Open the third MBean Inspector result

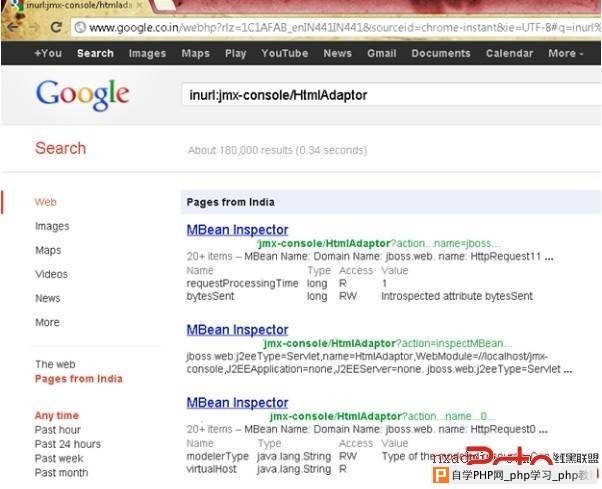(237, 403)
